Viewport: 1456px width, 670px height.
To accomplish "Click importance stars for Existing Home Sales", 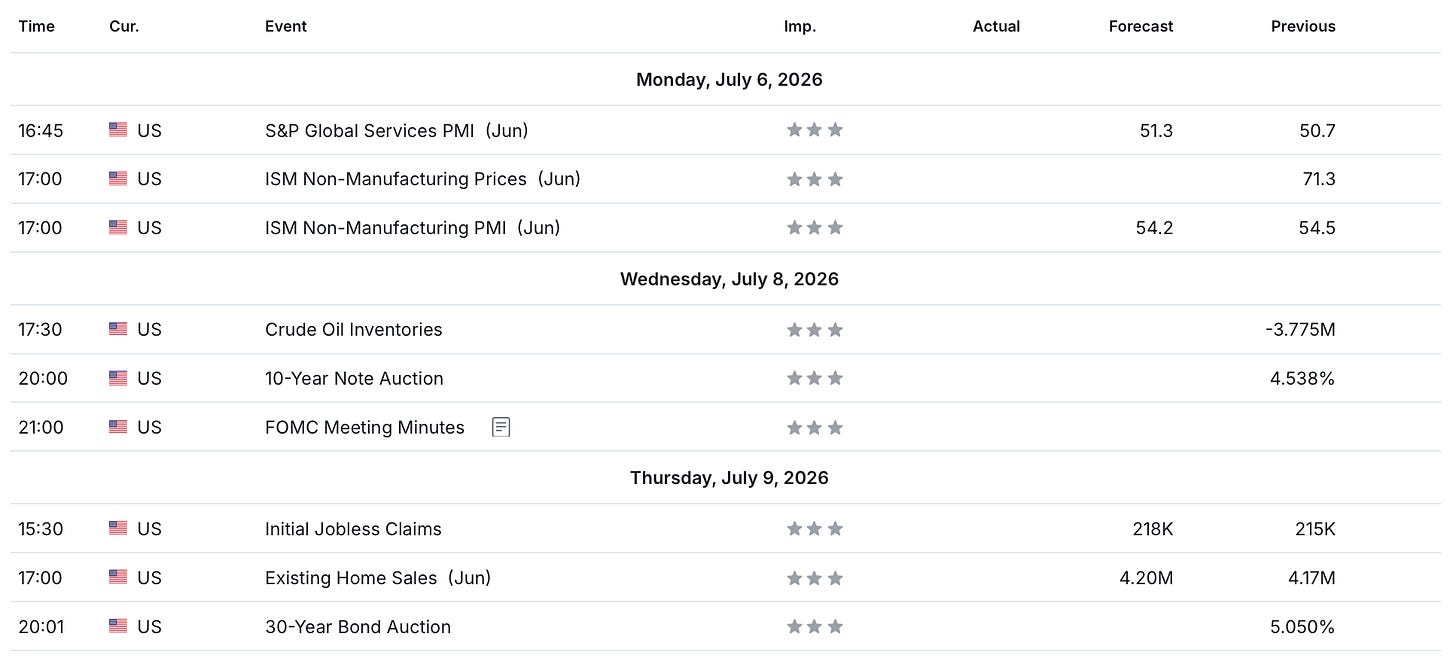I will click(x=814, y=578).
